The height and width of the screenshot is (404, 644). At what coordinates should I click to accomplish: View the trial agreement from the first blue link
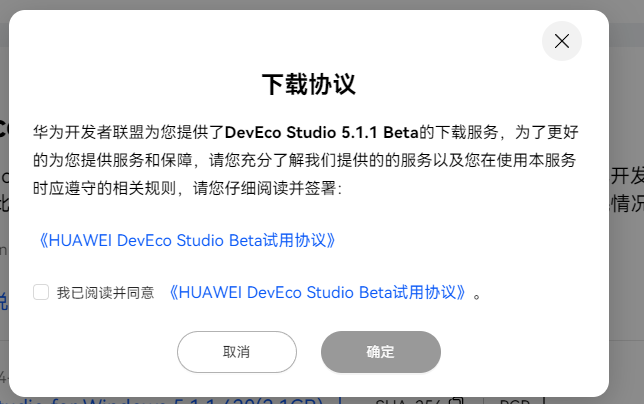point(186,241)
